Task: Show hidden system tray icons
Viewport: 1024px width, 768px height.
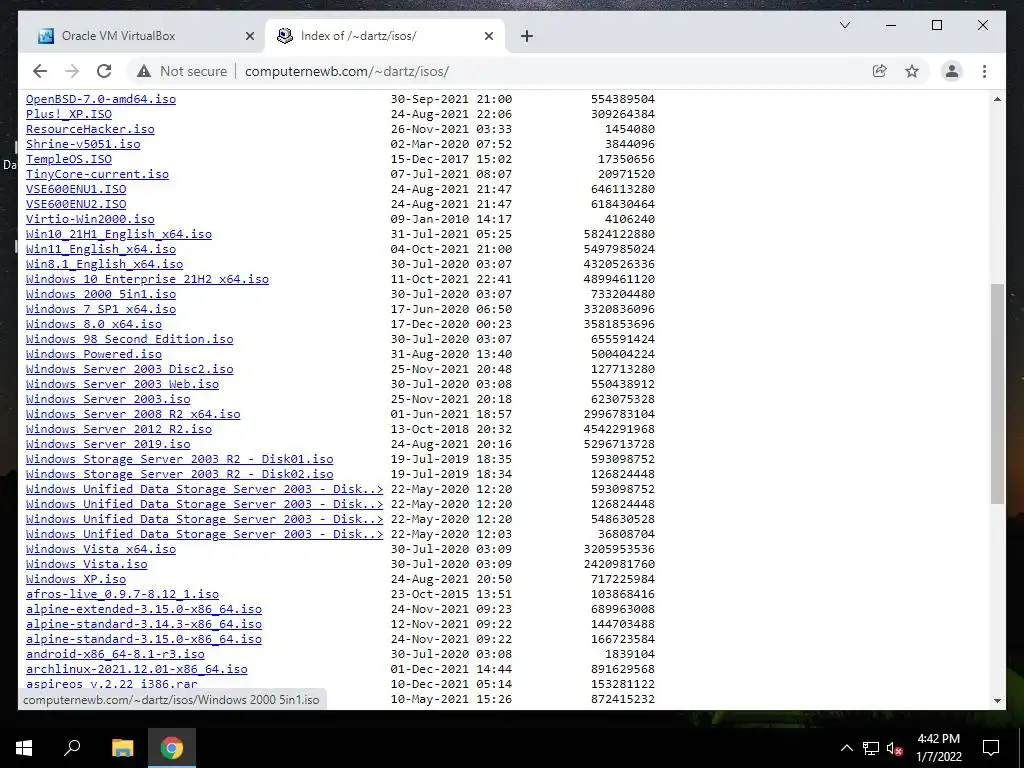Action: coord(846,748)
